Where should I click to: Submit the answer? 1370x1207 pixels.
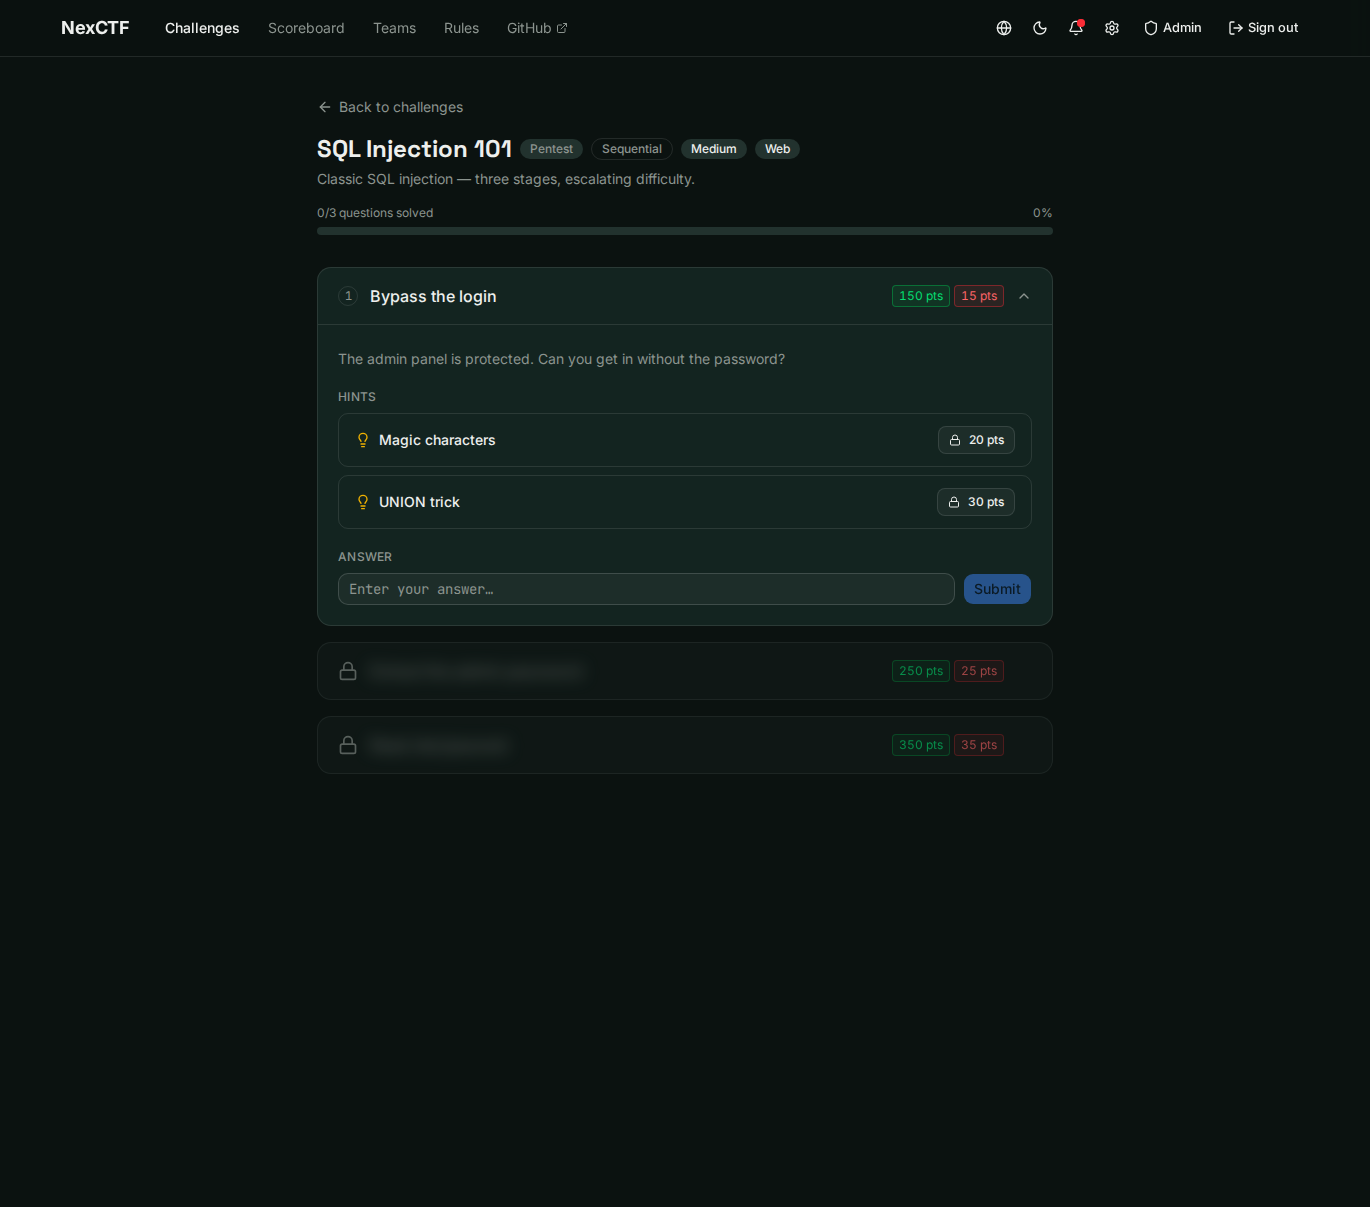(x=997, y=589)
